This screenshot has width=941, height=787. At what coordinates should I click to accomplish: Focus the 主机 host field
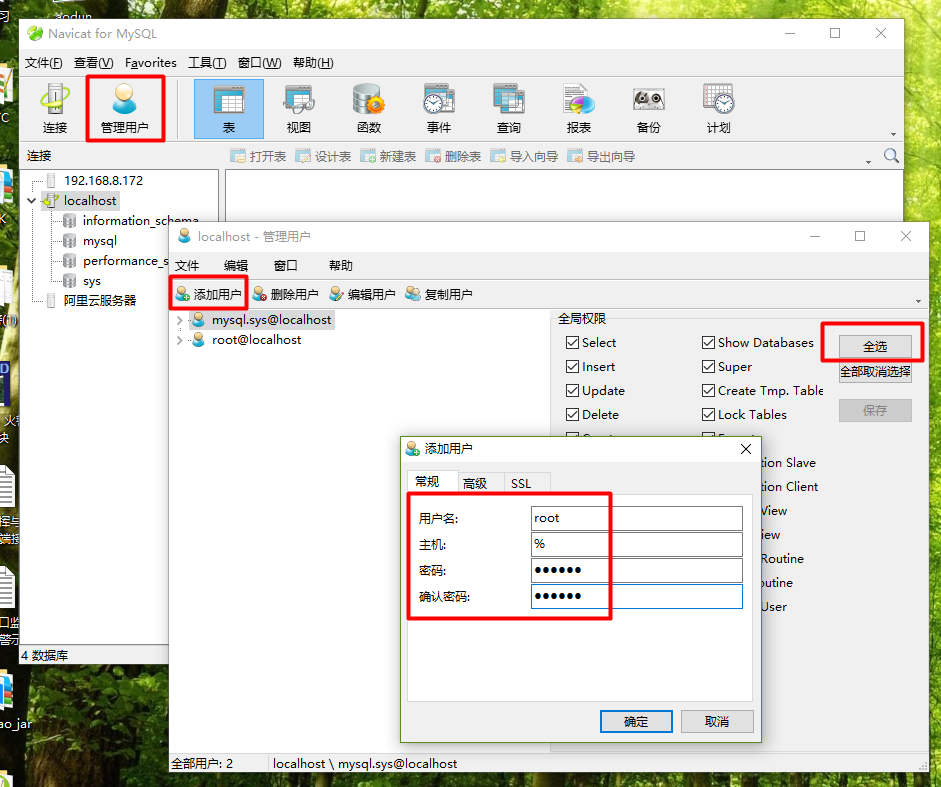pyautogui.click(x=637, y=544)
